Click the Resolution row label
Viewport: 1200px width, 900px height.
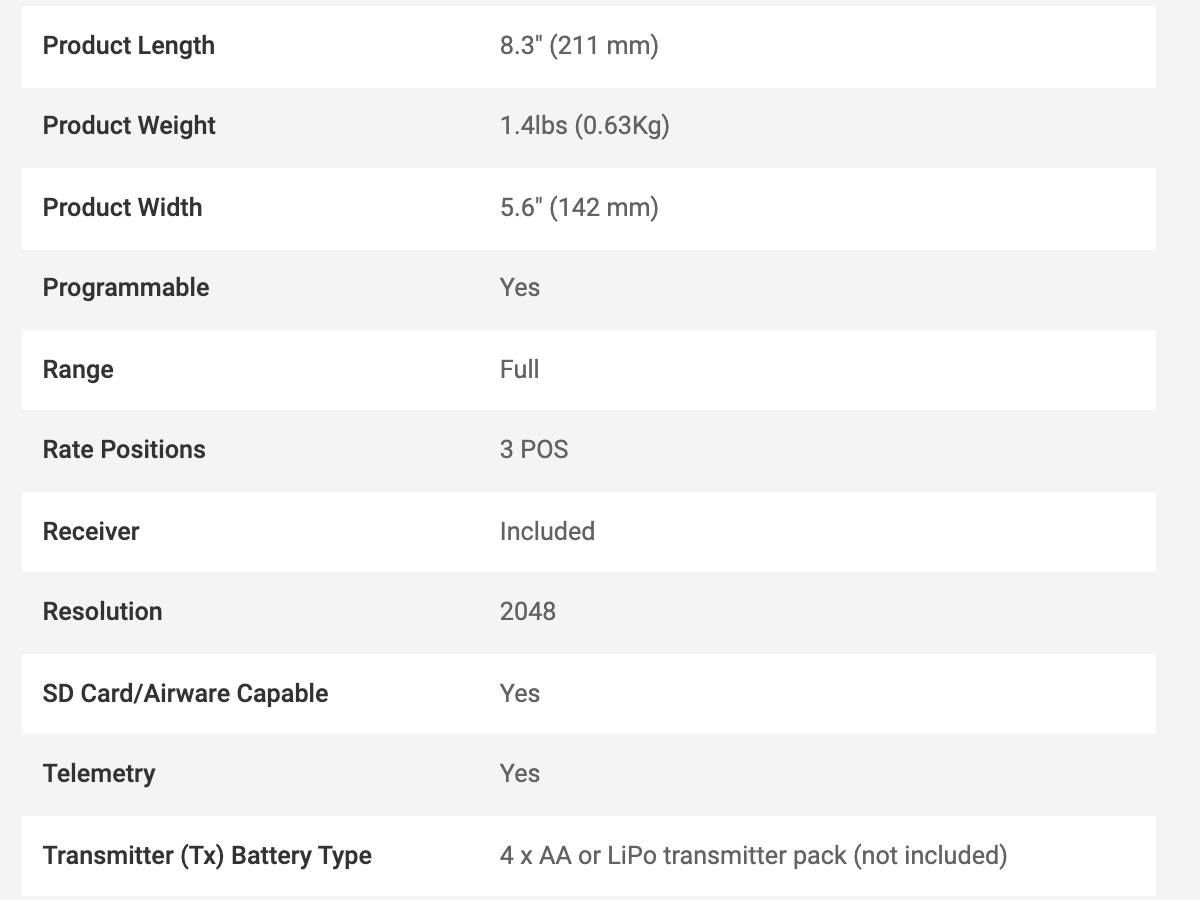point(102,612)
